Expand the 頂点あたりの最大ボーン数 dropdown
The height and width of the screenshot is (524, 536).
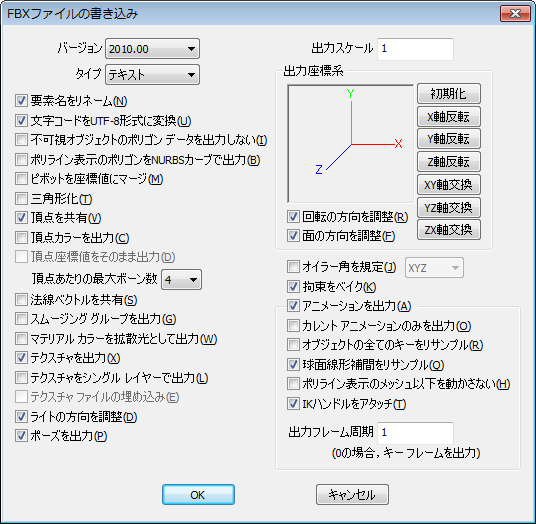pyautogui.click(x=181, y=280)
